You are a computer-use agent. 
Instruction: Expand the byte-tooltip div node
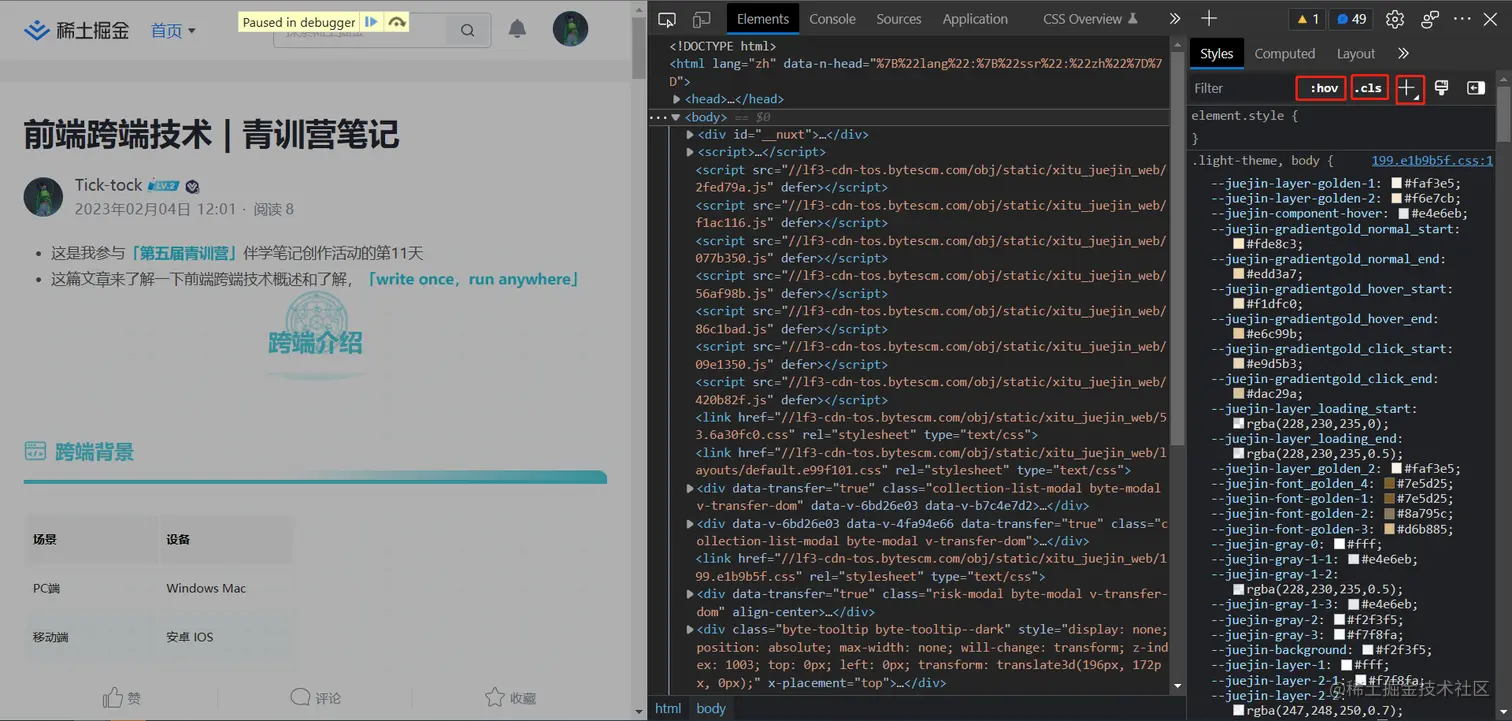(x=690, y=630)
